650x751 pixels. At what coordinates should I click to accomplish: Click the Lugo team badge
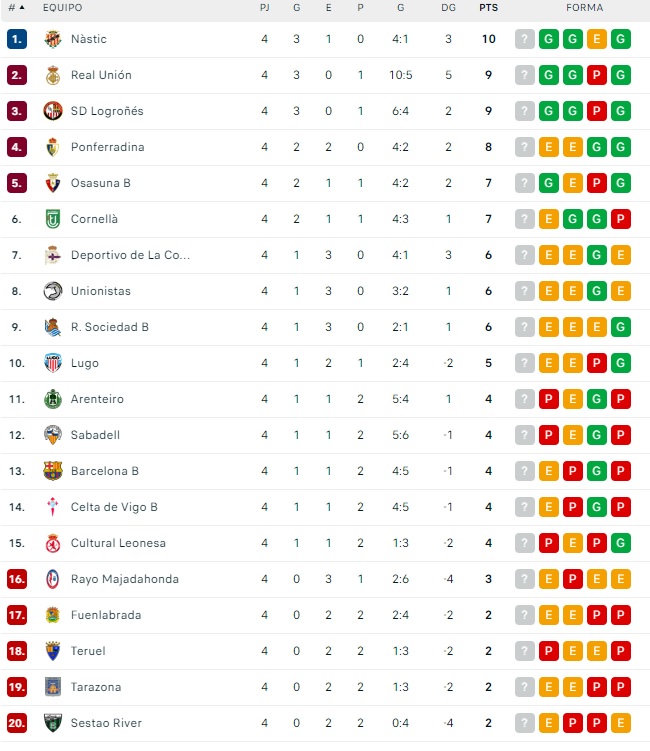point(53,363)
